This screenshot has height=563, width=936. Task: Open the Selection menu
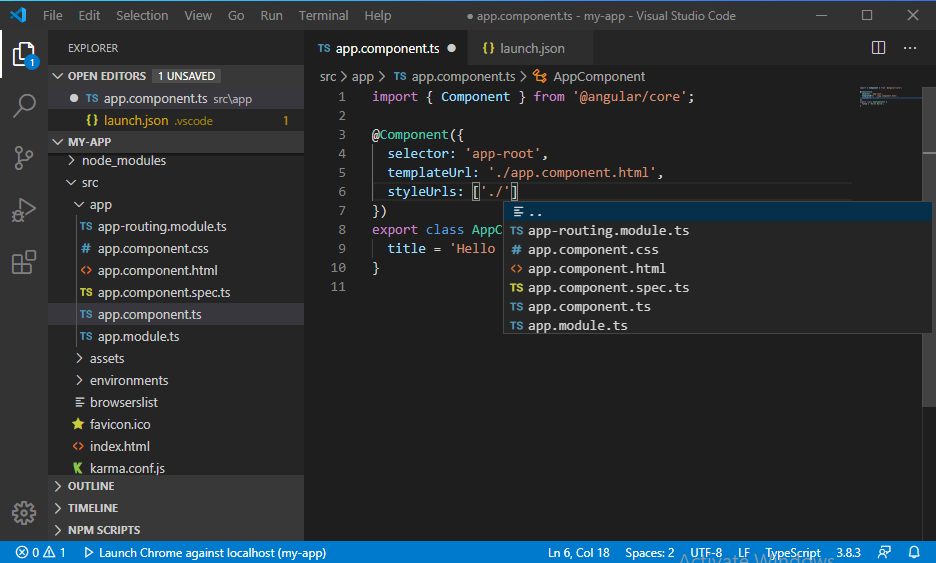[x=142, y=16]
